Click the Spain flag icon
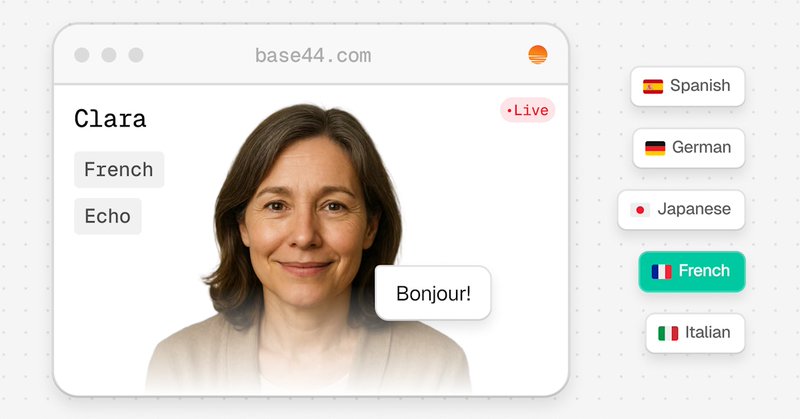Screen dimensions: 800x419 click(653, 86)
